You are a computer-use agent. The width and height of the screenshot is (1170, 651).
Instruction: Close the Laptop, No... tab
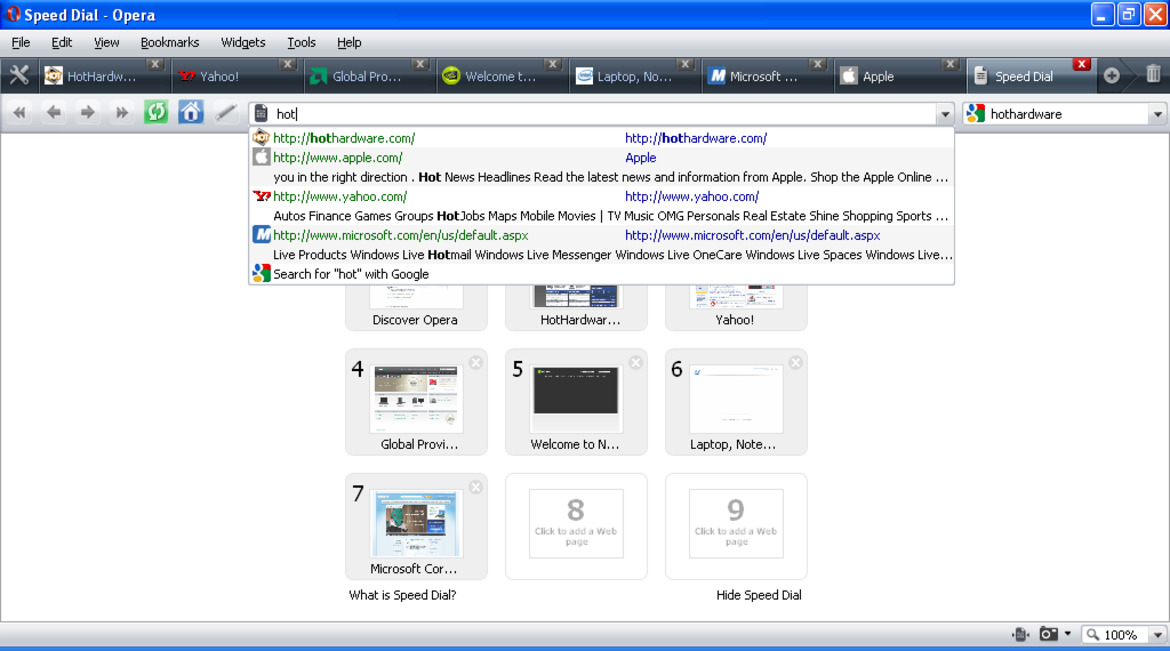(x=685, y=64)
